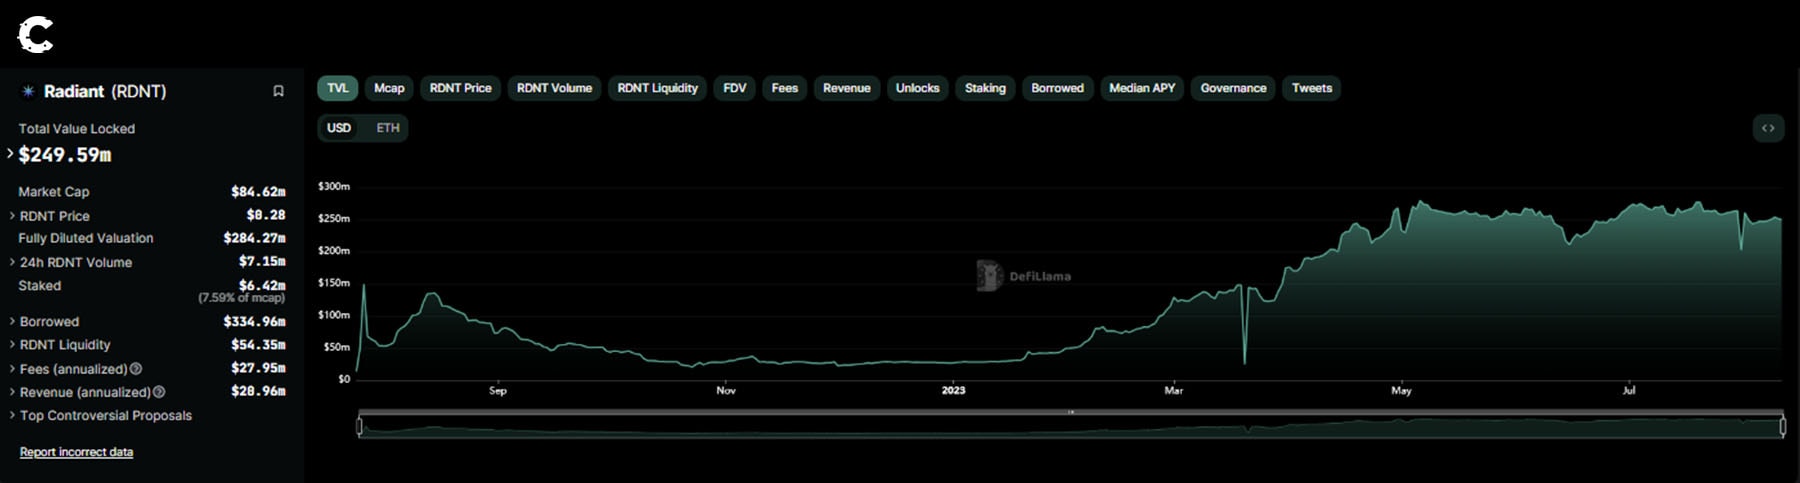Show the Governance metric on chart
The image size is (1800, 483).
(x=1233, y=88)
